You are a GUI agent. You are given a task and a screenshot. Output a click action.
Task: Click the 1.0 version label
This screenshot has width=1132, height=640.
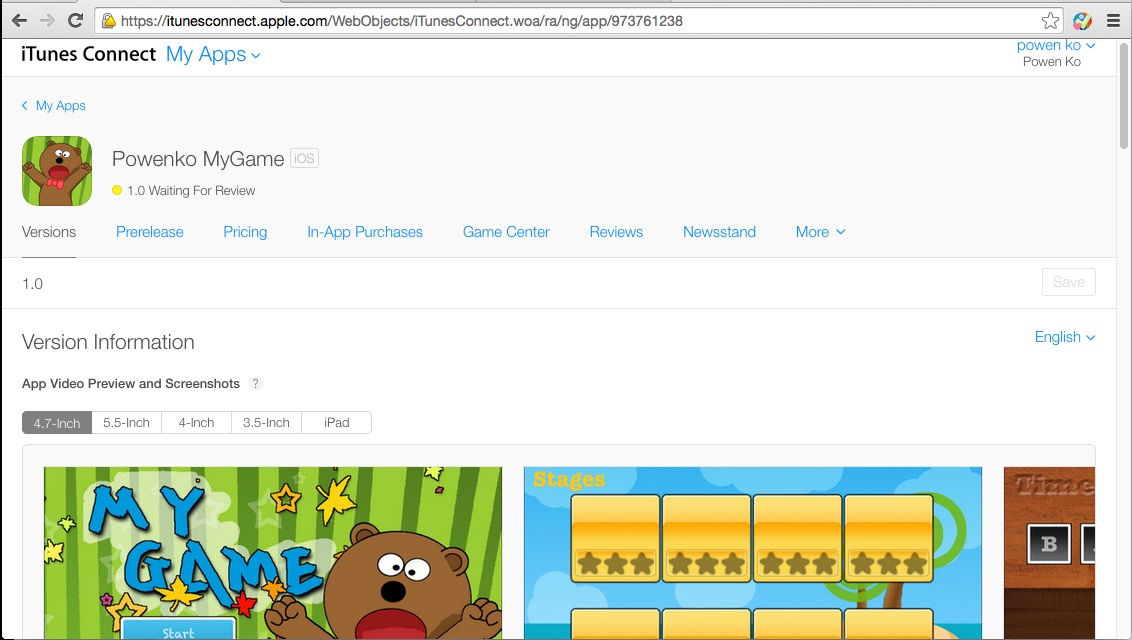click(x=32, y=284)
